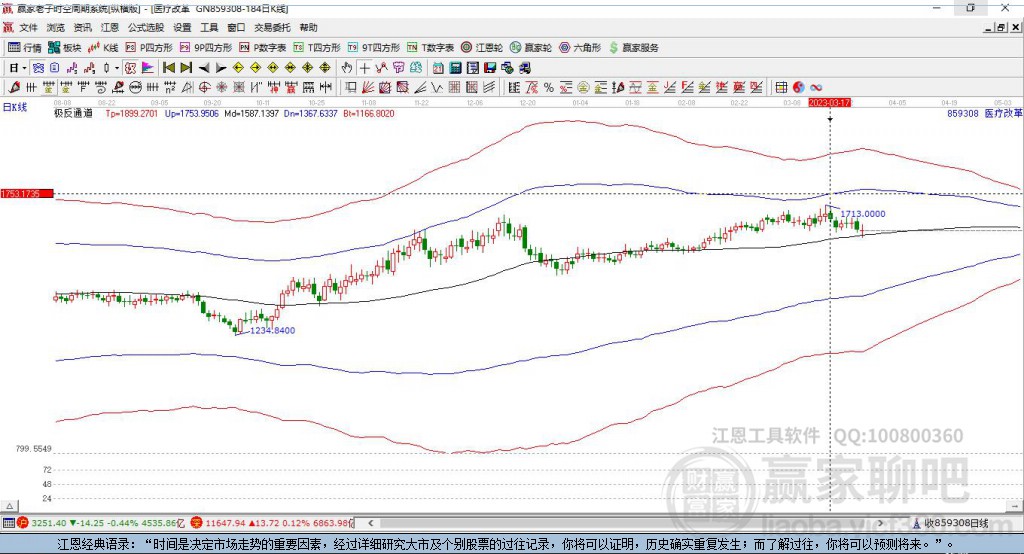Open the 赢家轮 tool

tap(531, 48)
